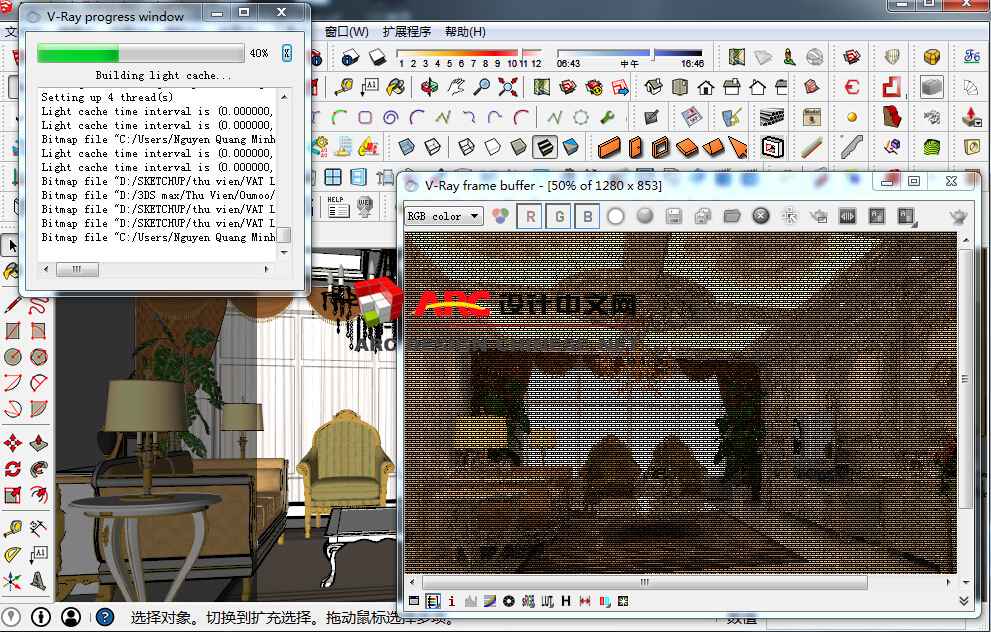Switch to alpha channel white circle
This screenshot has height=632, width=991.
click(x=616, y=217)
